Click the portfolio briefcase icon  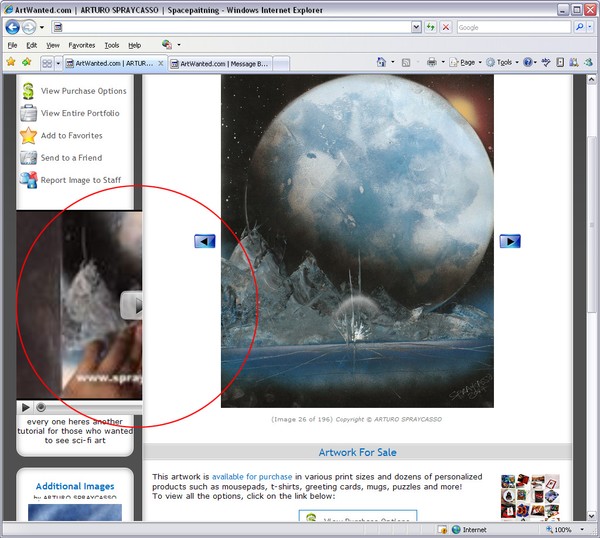[28, 113]
